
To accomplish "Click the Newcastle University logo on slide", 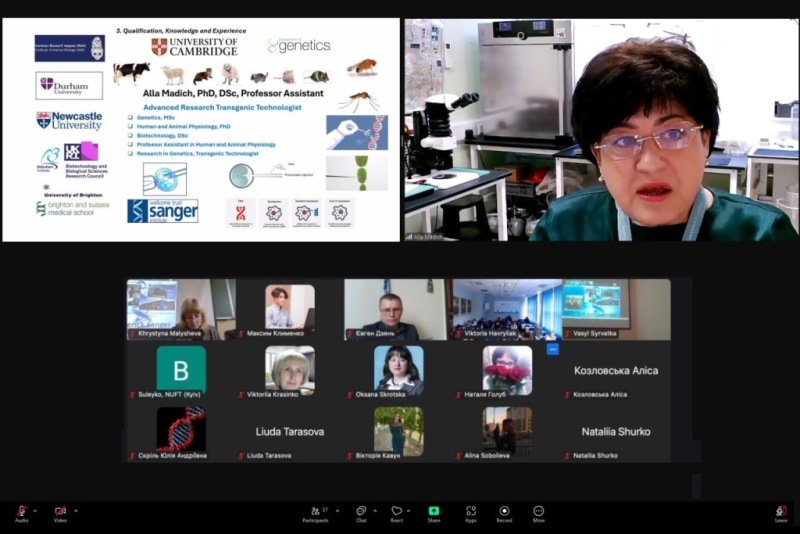I will tap(69, 121).
